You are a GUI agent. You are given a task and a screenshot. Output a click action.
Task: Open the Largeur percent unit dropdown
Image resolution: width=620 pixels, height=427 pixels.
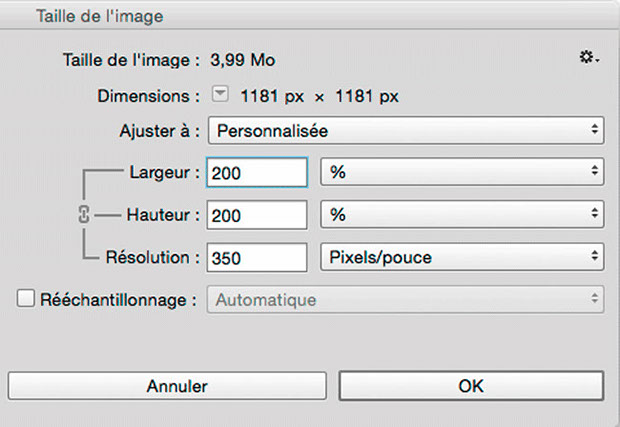click(x=462, y=172)
